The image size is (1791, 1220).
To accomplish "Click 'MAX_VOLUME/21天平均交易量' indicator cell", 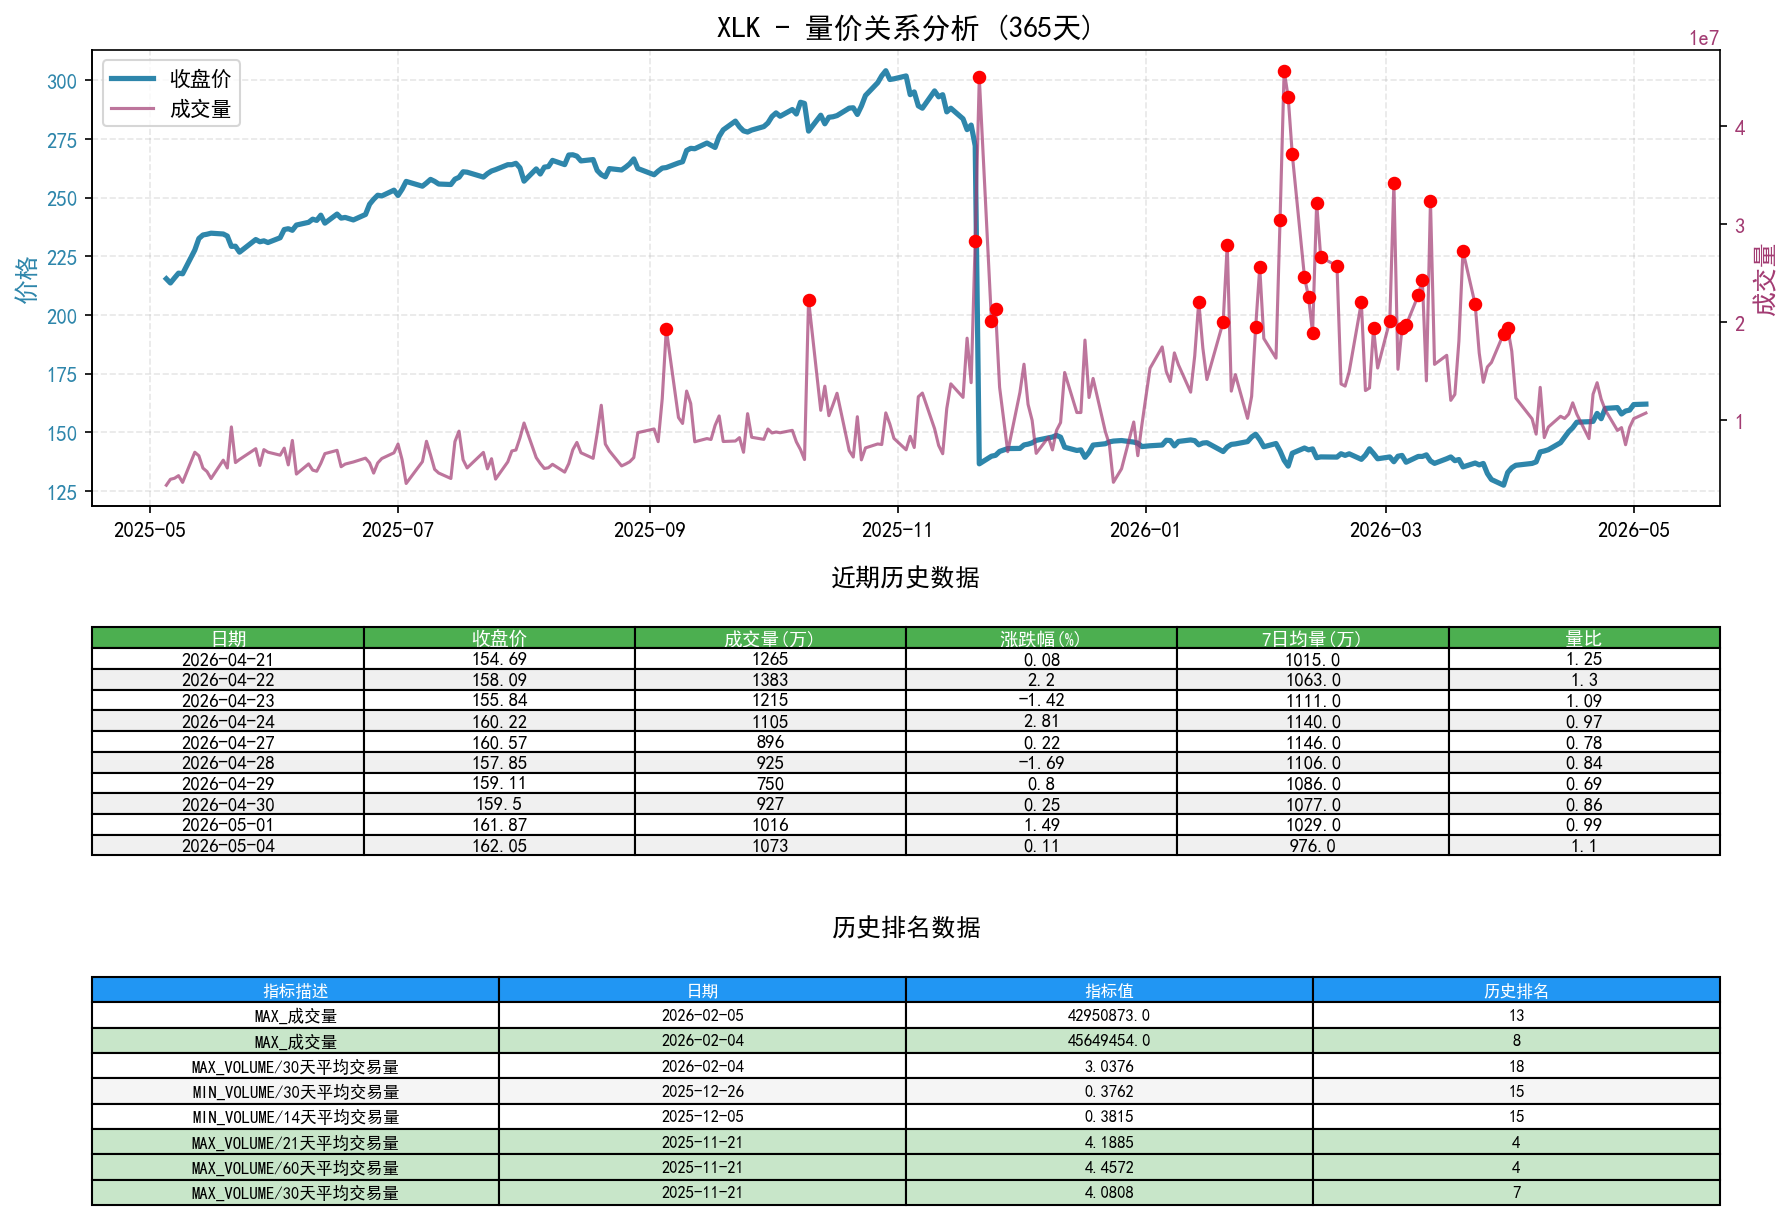I will pyautogui.click(x=295, y=1142).
